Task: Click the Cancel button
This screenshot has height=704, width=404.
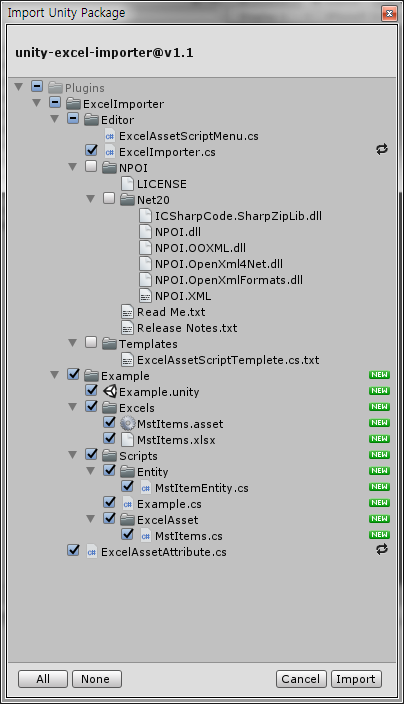Action: pyautogui.click(x=301, y=679)
